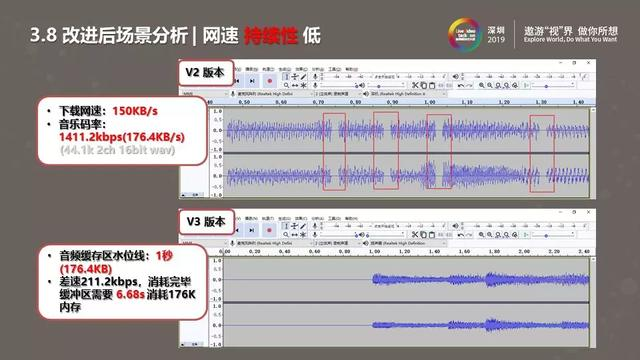Adjust recording volume slider in V3 window
The height and width of the screenshot is (360, 640).
[x=338, y=235]
